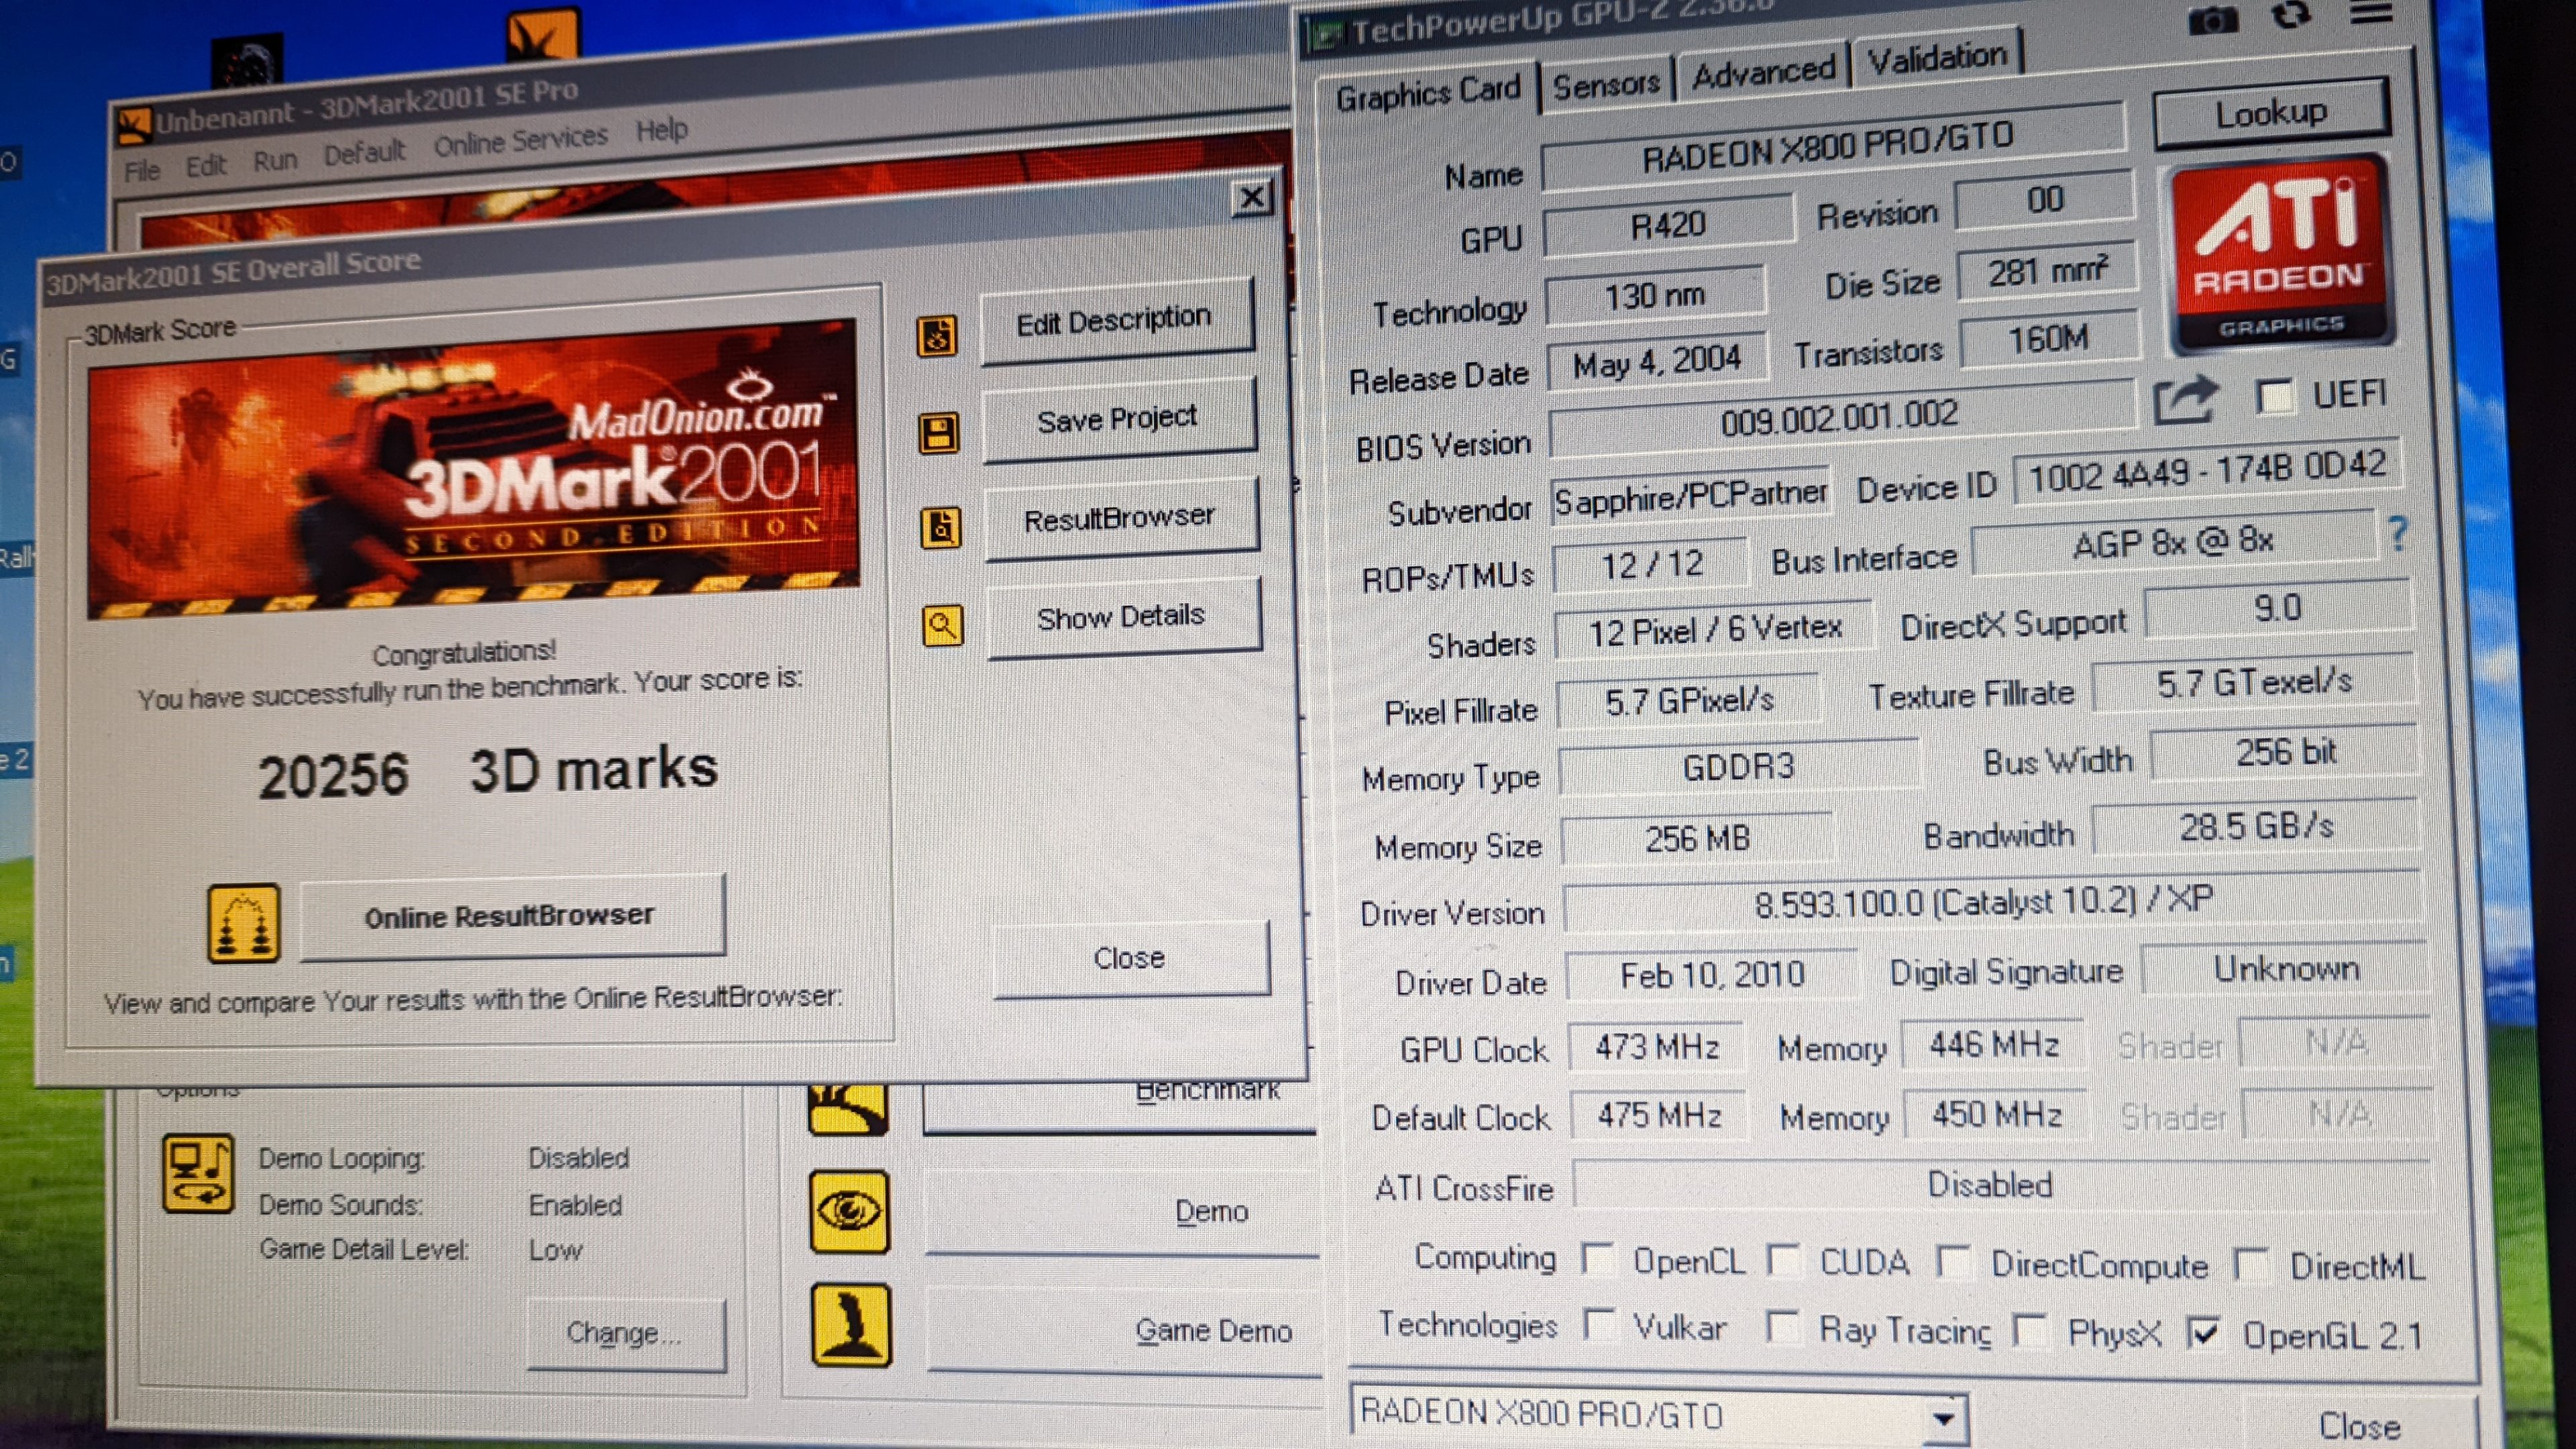Open the Advanced tab
This screenshot has width=2576, height=1449.
pyautogui.click(x=1763, y=72)
